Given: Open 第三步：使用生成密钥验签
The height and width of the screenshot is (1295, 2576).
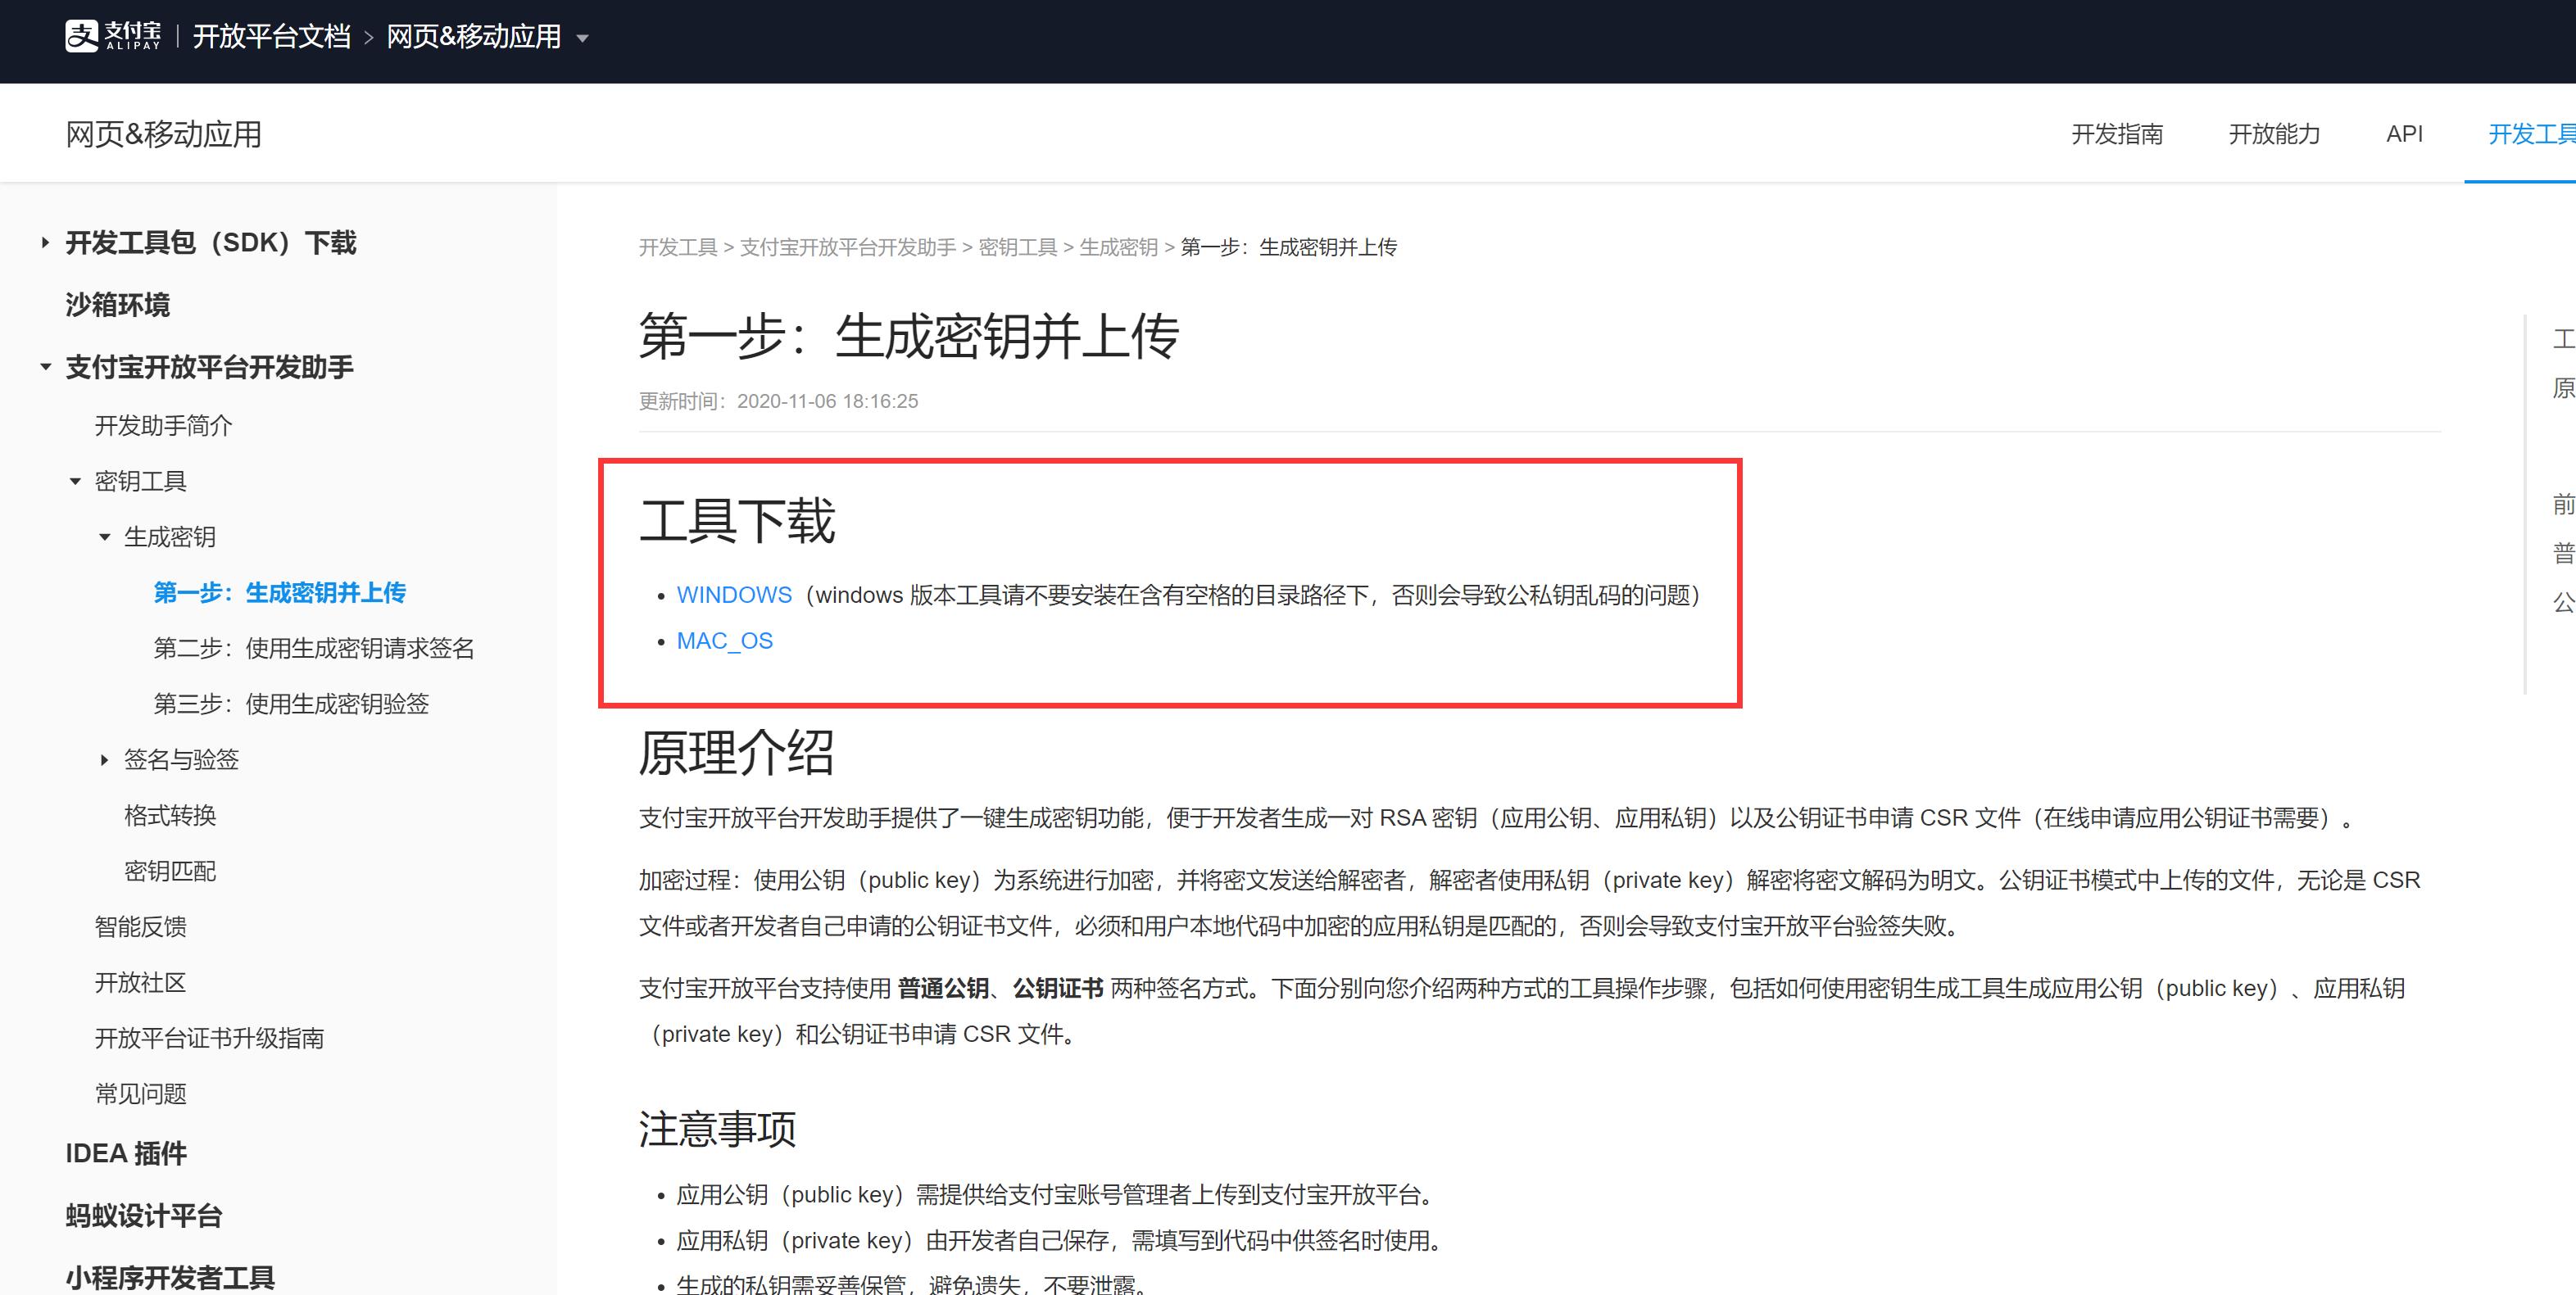Looking at the screenshot, I should pyautogui.click(x=291, y=704).
